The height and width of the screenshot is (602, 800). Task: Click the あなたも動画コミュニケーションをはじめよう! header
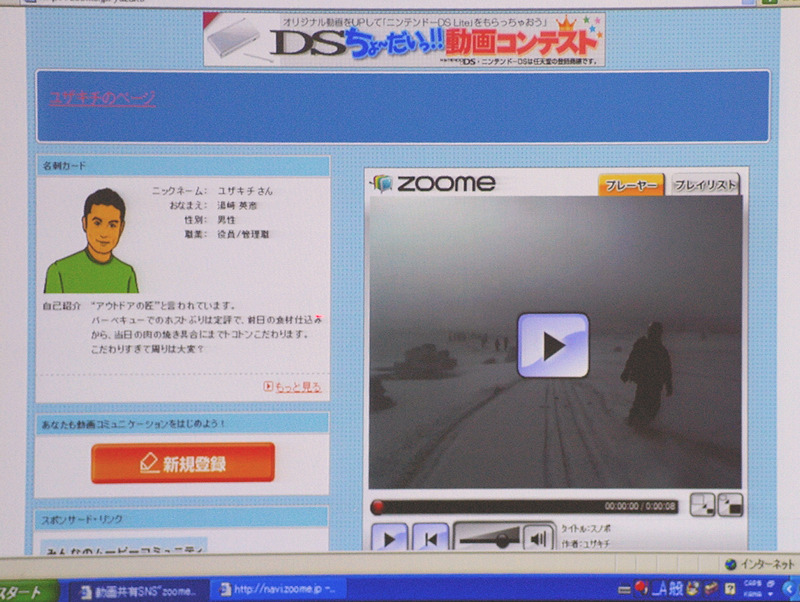pos(182,424)
